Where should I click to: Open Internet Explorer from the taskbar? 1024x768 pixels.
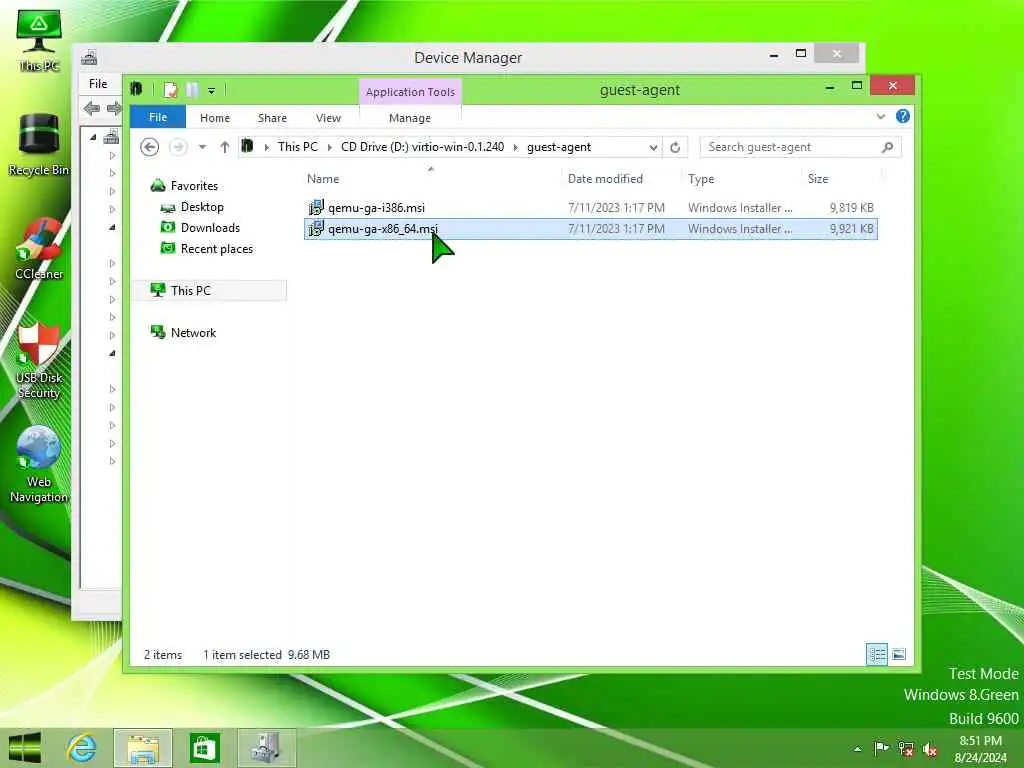point(81,748)
